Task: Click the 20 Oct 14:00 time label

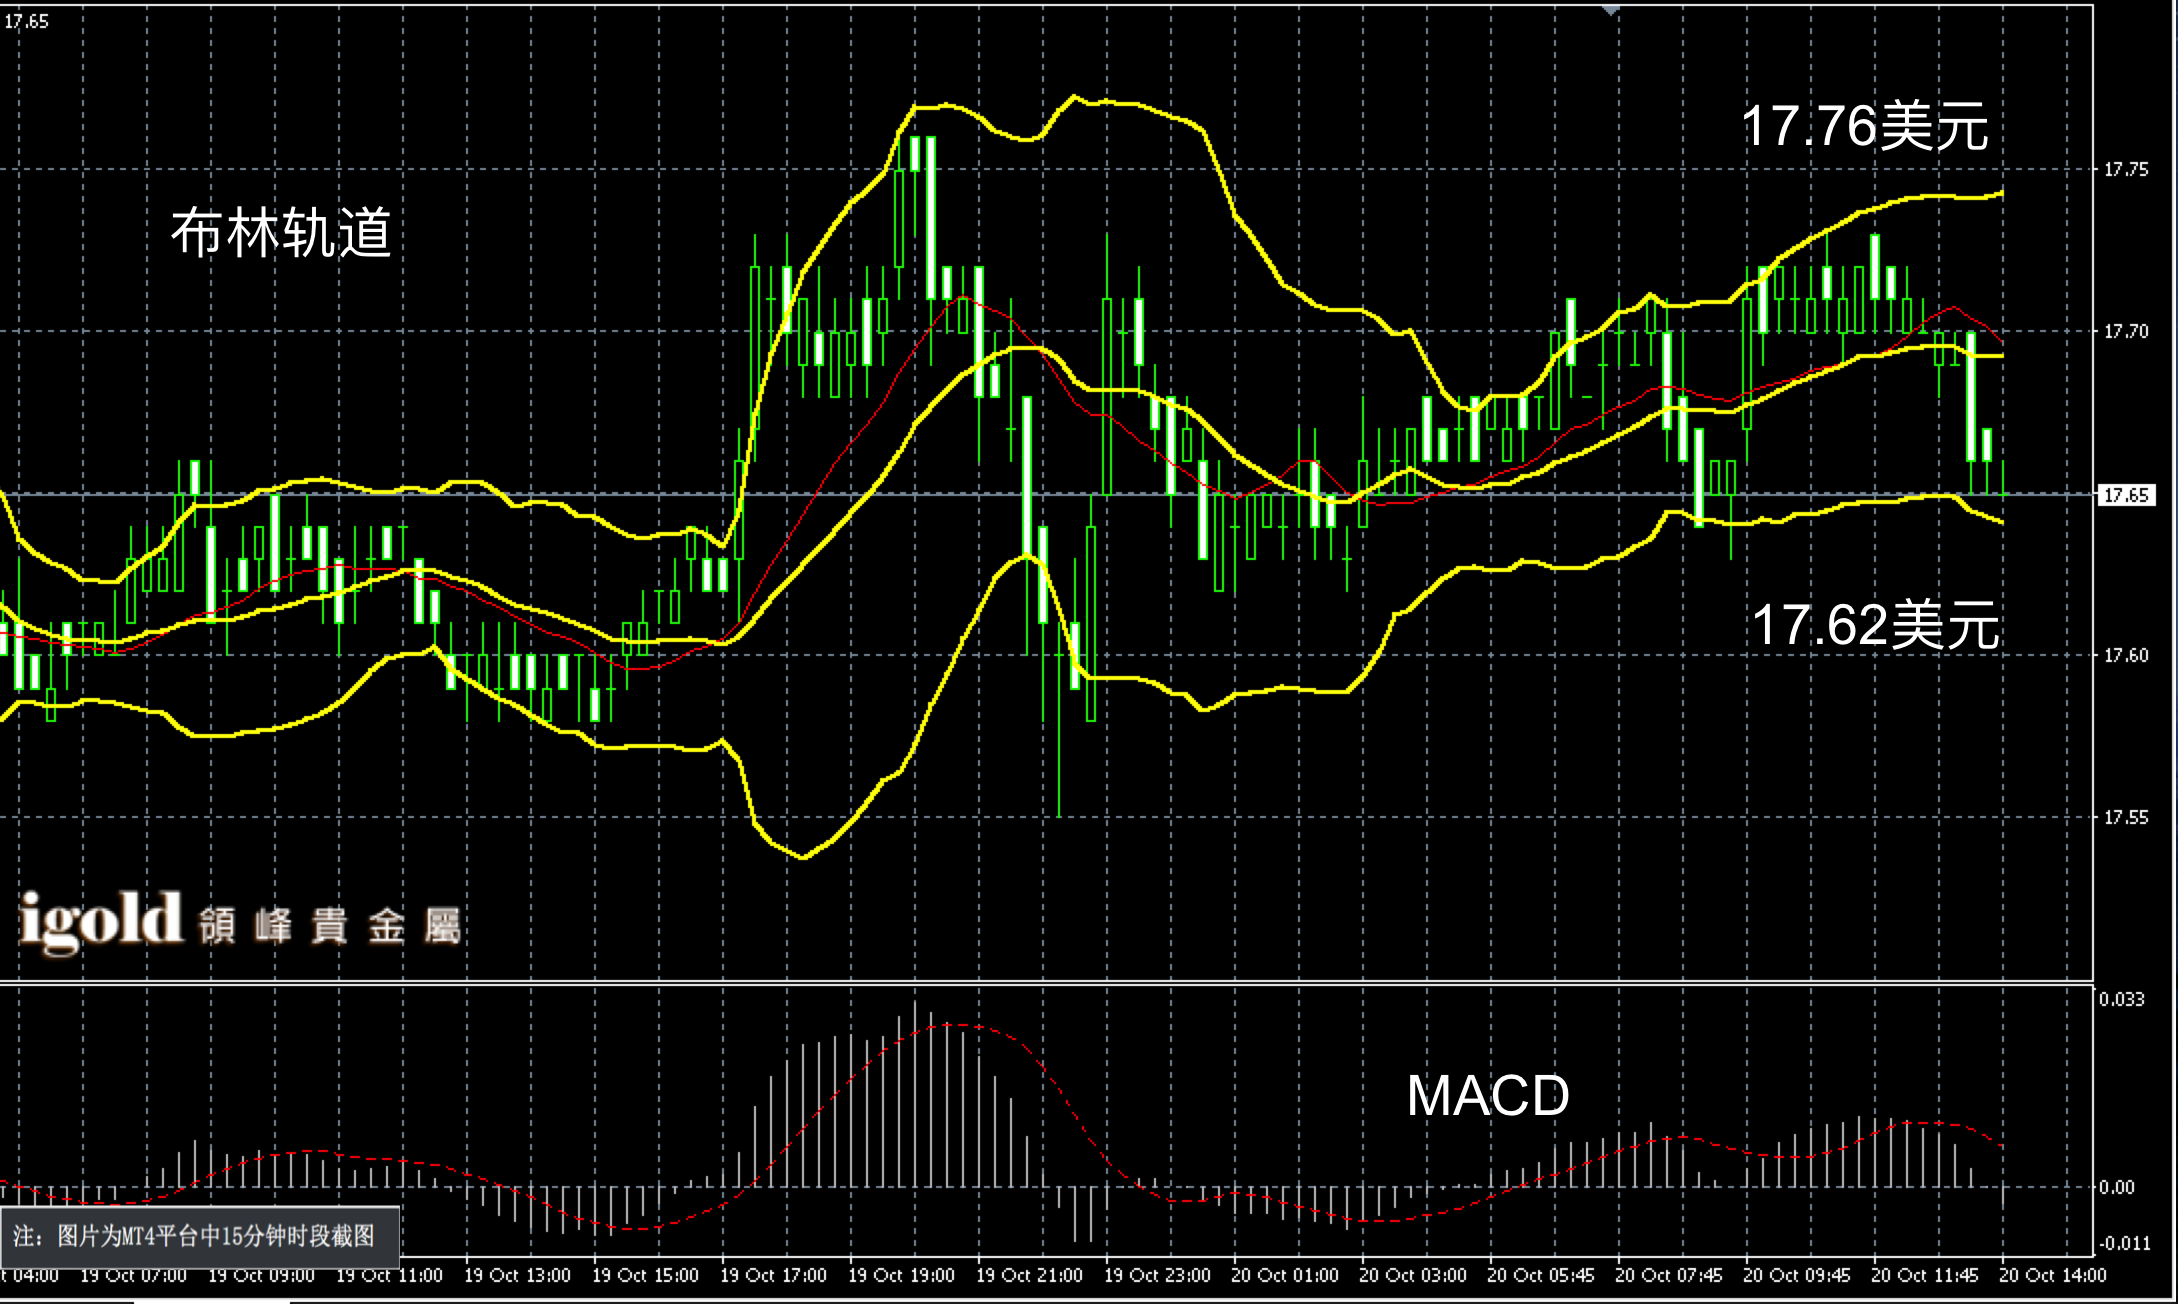Action: click(x=2052, y=1276)
